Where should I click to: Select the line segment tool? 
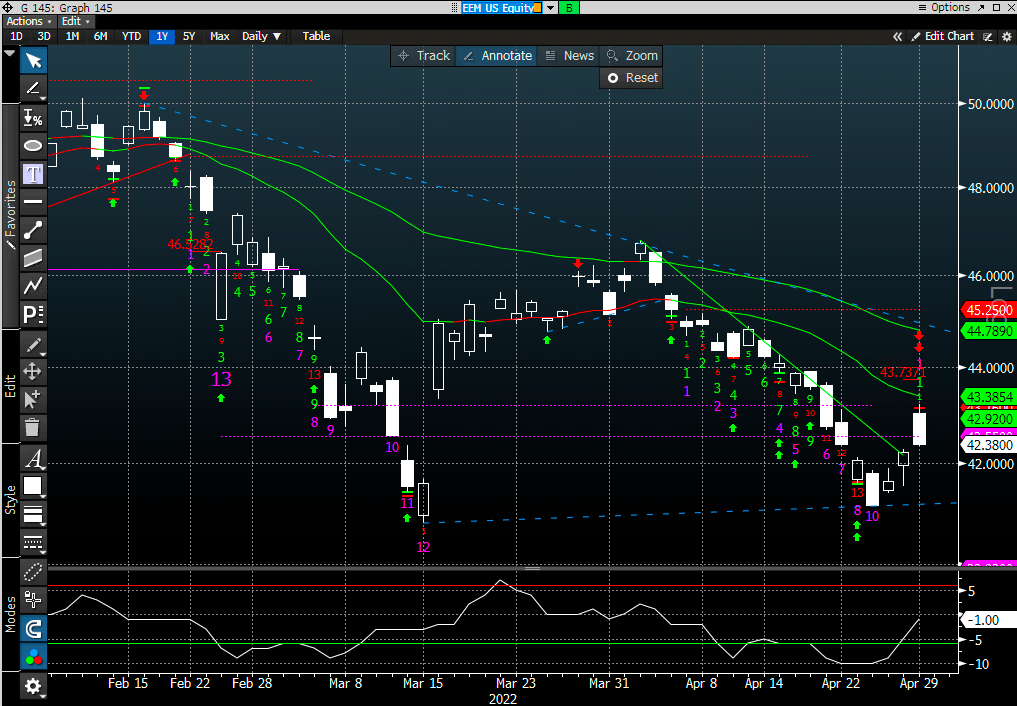coord(33,229)
